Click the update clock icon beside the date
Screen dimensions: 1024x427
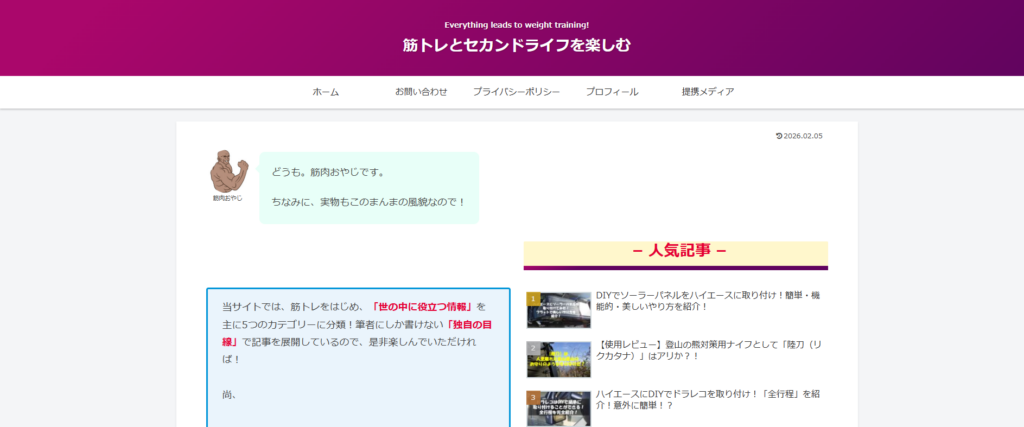point(779,136)
